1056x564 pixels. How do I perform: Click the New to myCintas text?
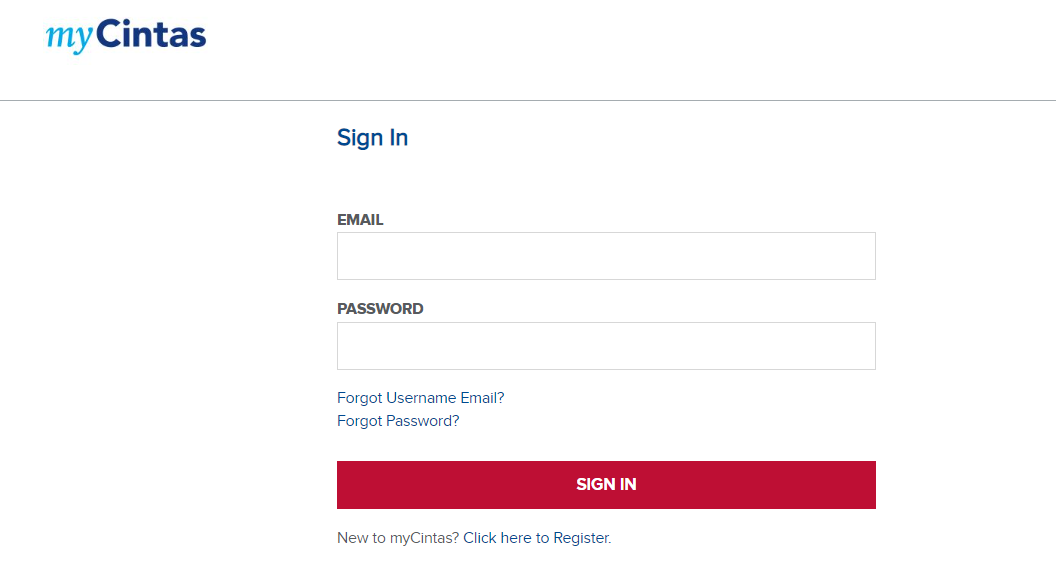398,538
